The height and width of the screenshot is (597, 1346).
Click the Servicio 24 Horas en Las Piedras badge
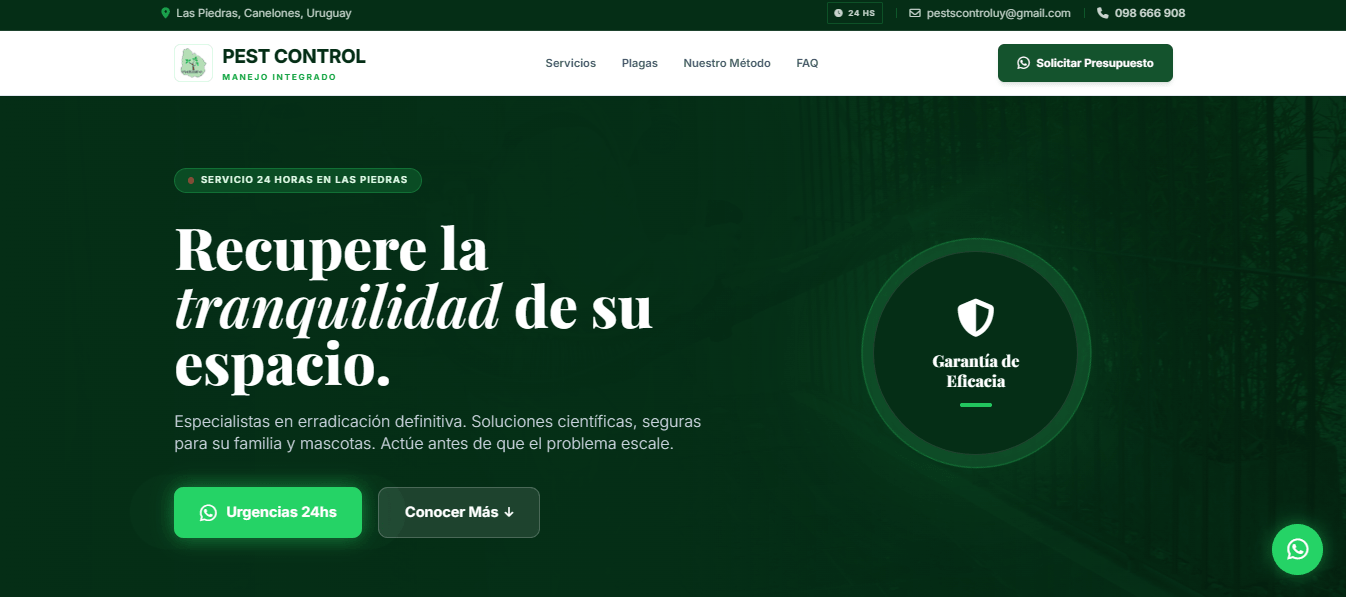[x=298, y=180]
